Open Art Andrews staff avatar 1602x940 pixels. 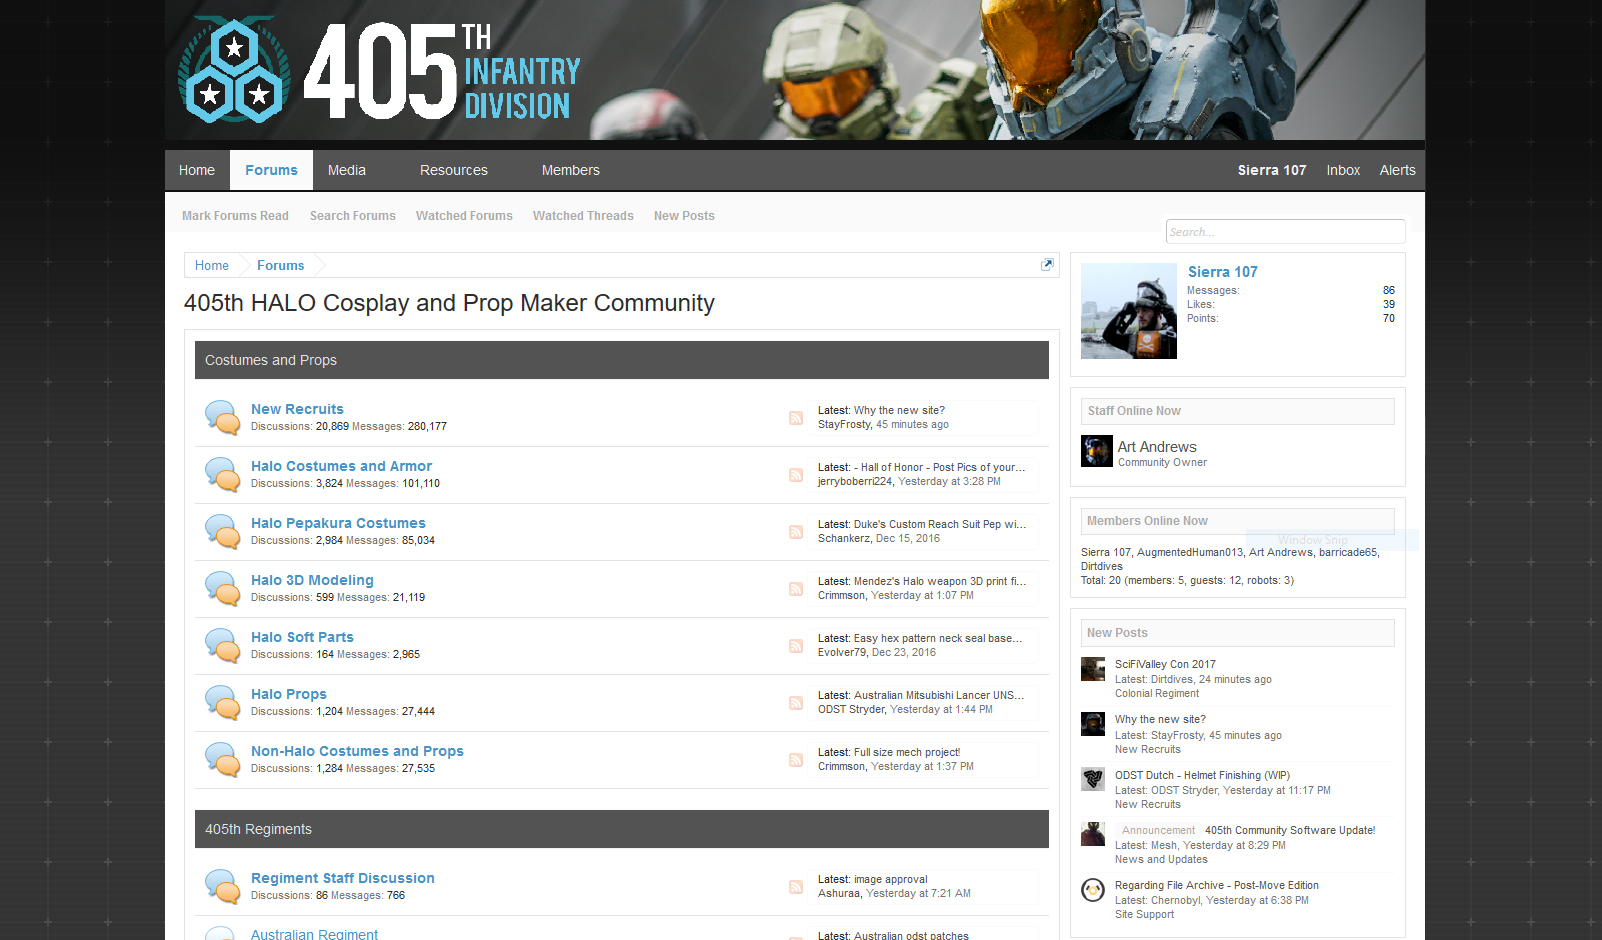[1097, 451]
